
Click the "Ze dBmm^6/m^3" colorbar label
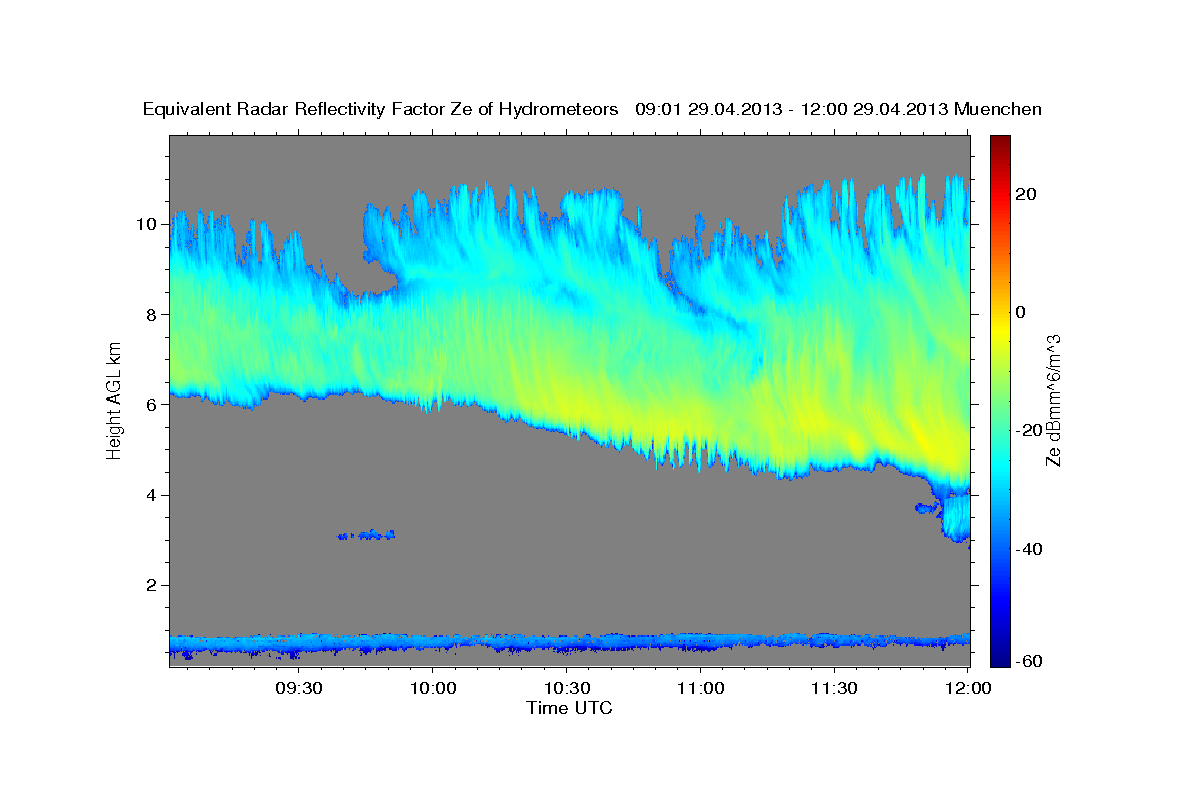(x=1053, y=400)
